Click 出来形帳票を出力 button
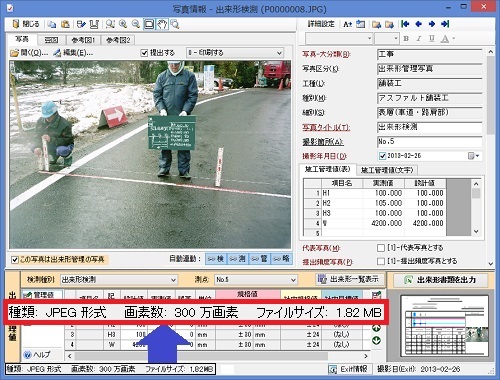This screenshot has height=380, width=500. 440,280
